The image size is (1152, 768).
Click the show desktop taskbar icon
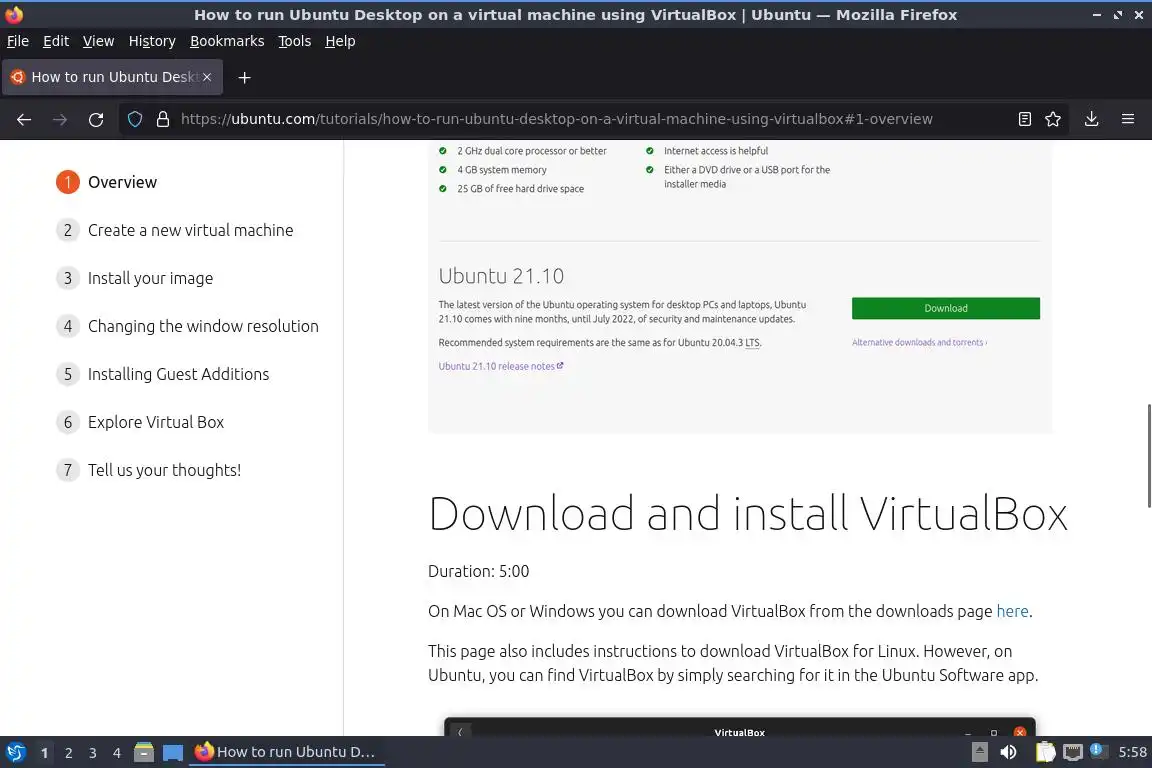pyautogui.click(x=173, y=752)
